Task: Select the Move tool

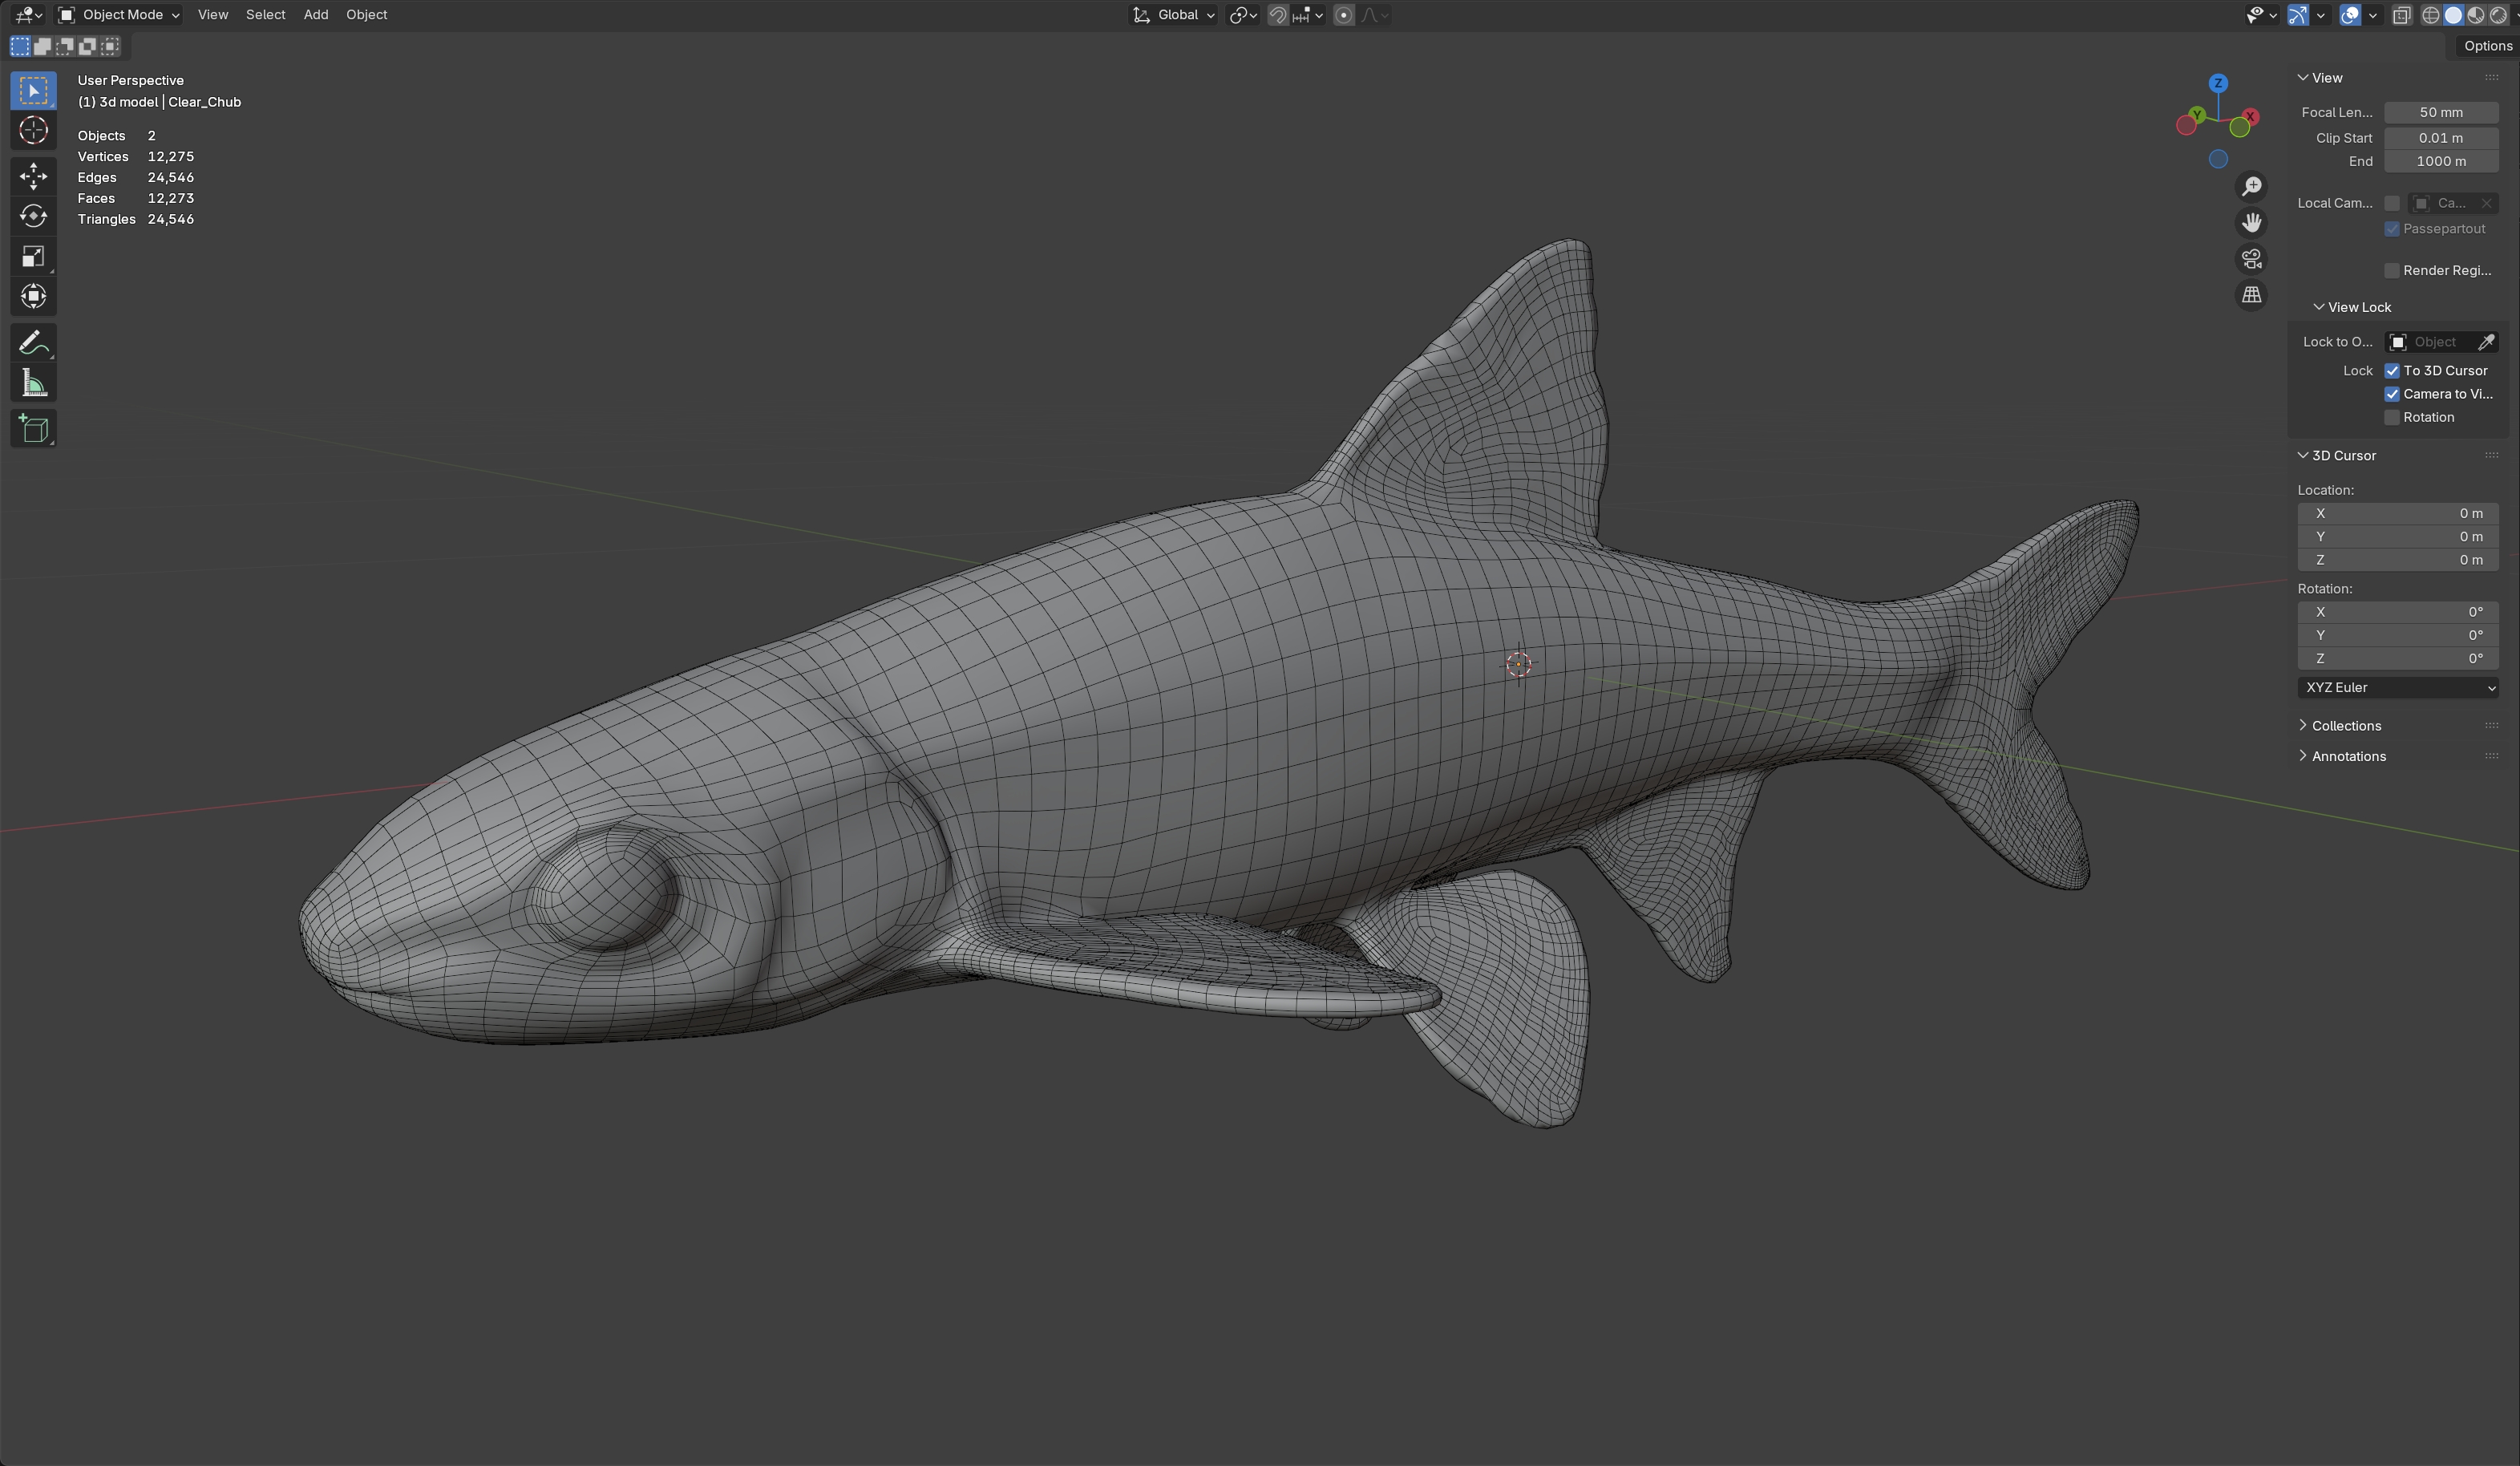Action: [x=33, y=176]
